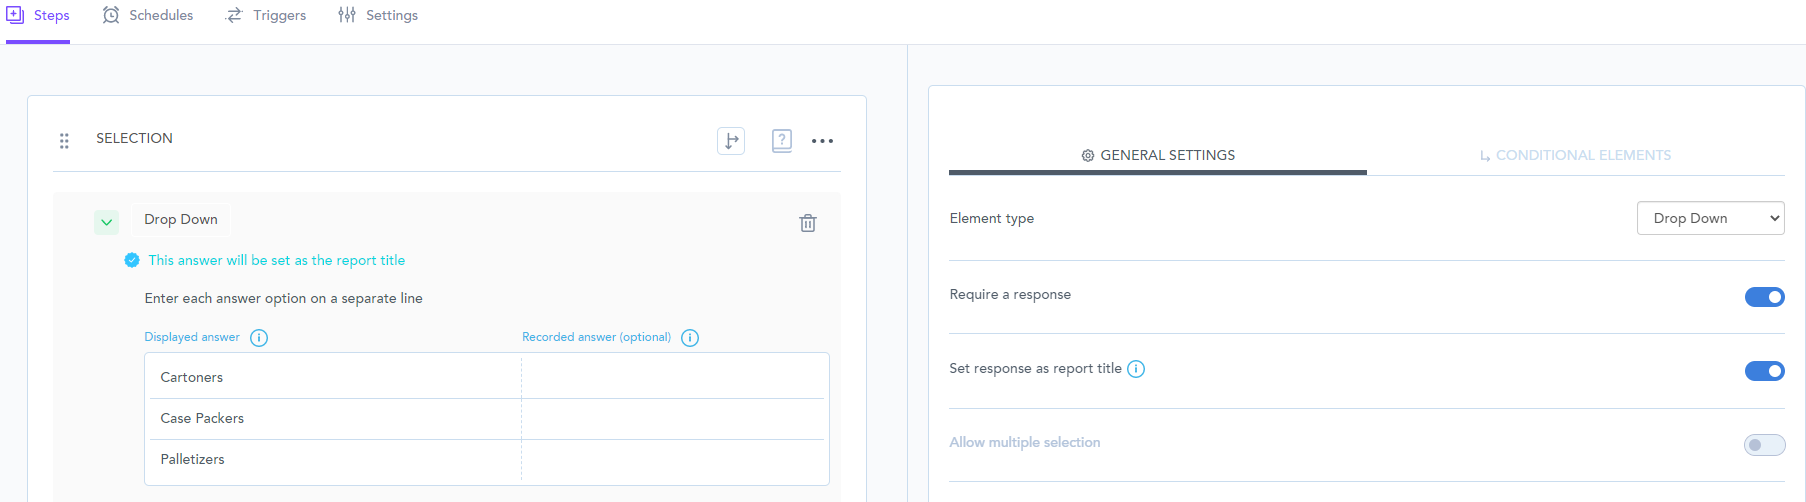Click the drag handle beside SELECTION
1806x502 pixels.
(x=64, y=141)
